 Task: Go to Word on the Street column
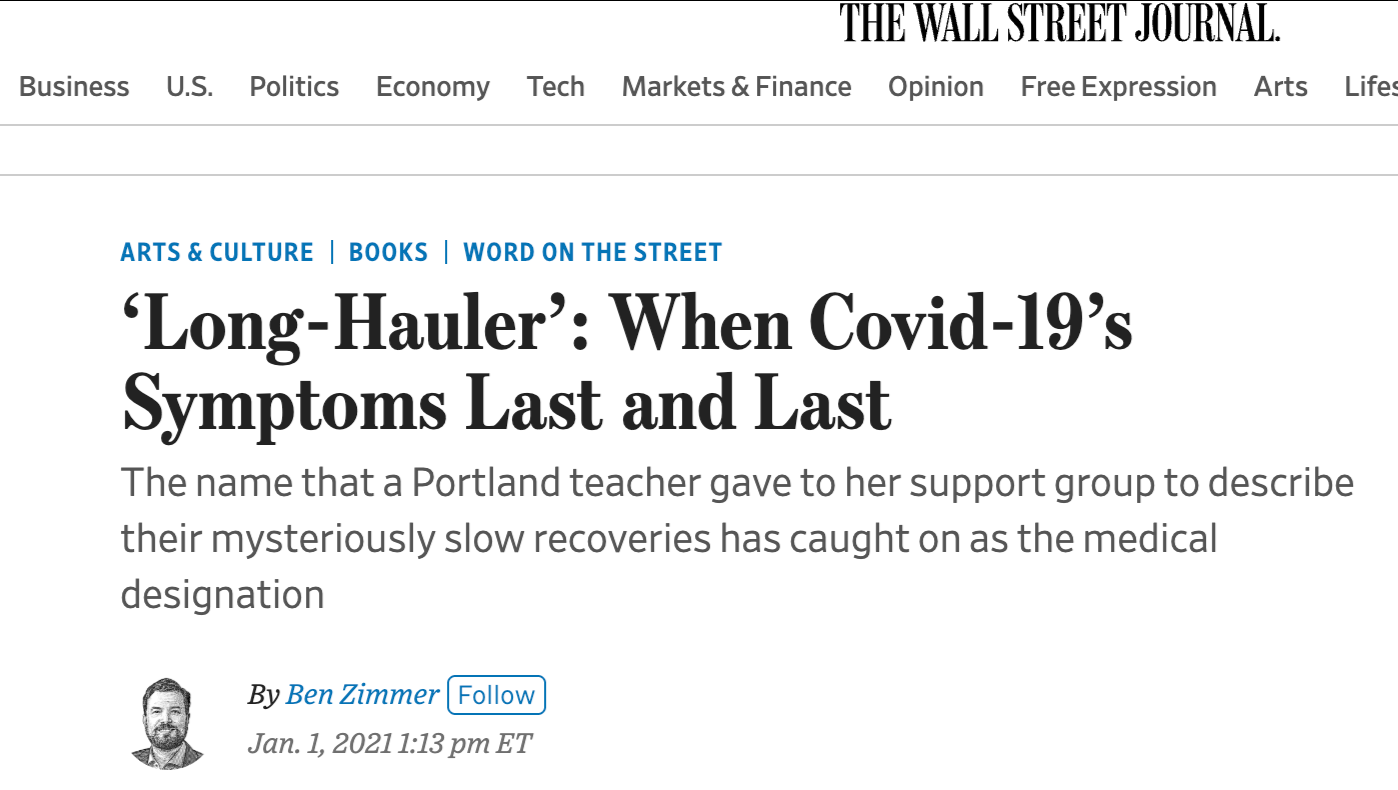click(592, 252)
